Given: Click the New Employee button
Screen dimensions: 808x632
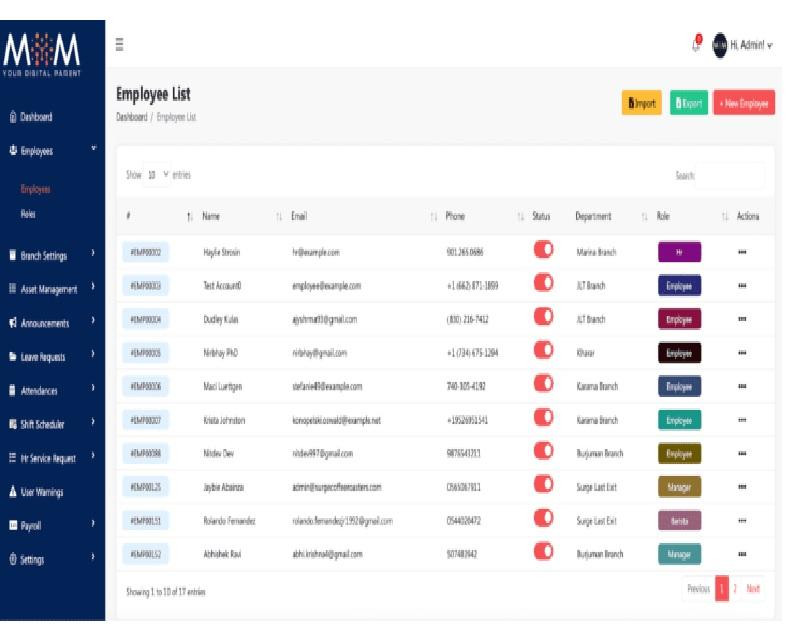Looking at the screenshot, I should [x=743, y=103].
